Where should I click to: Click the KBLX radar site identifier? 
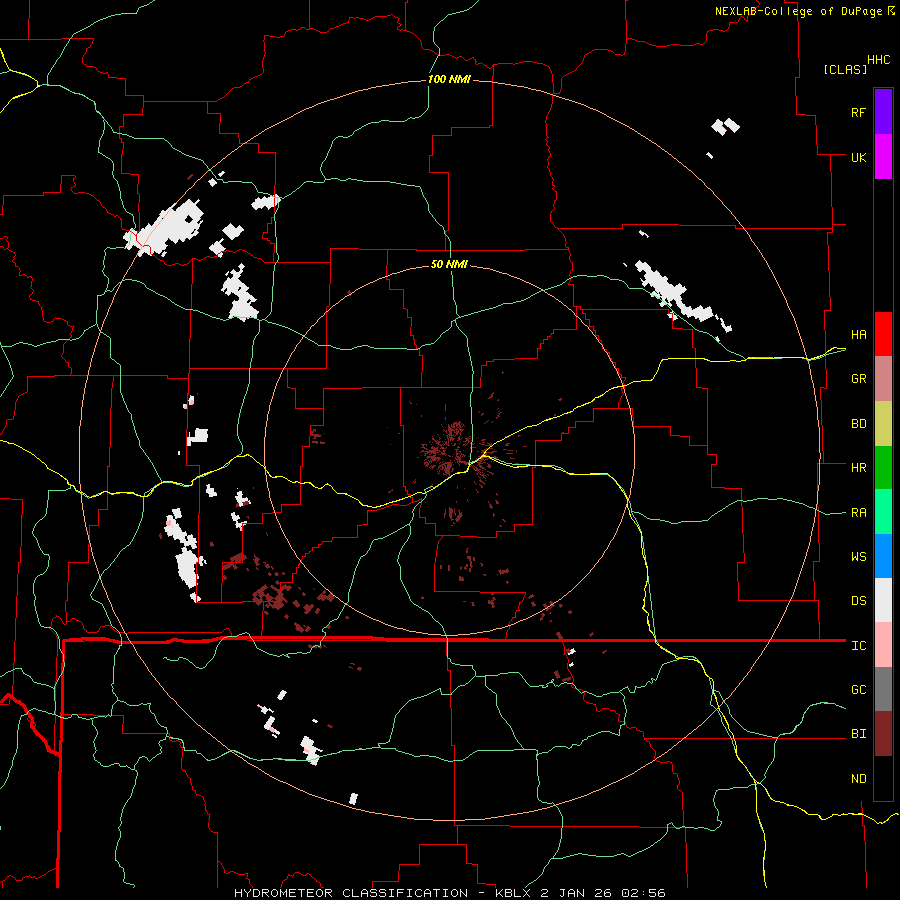tap(515, 893)
